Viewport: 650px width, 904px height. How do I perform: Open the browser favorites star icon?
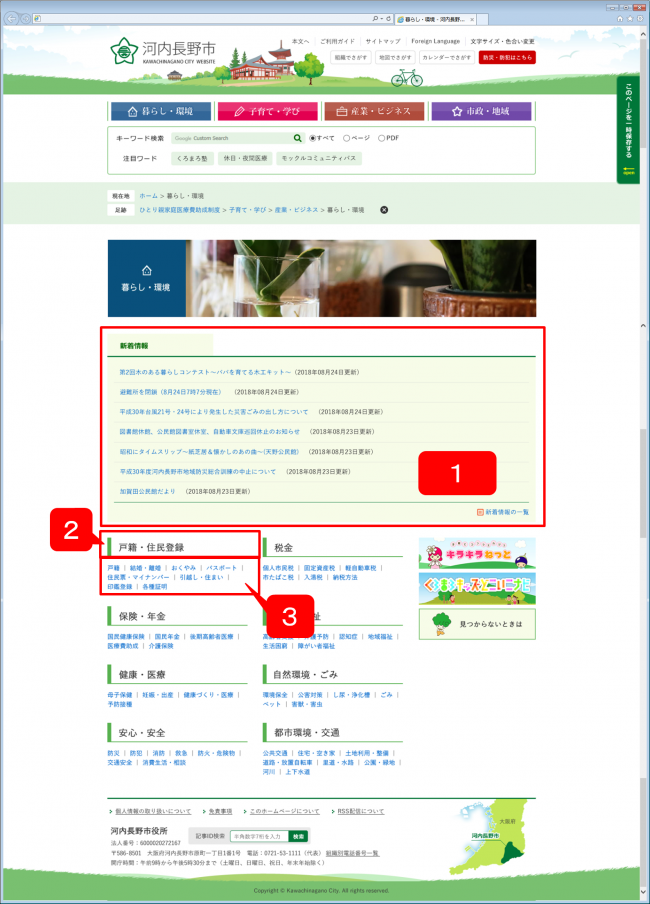(630, 18)
